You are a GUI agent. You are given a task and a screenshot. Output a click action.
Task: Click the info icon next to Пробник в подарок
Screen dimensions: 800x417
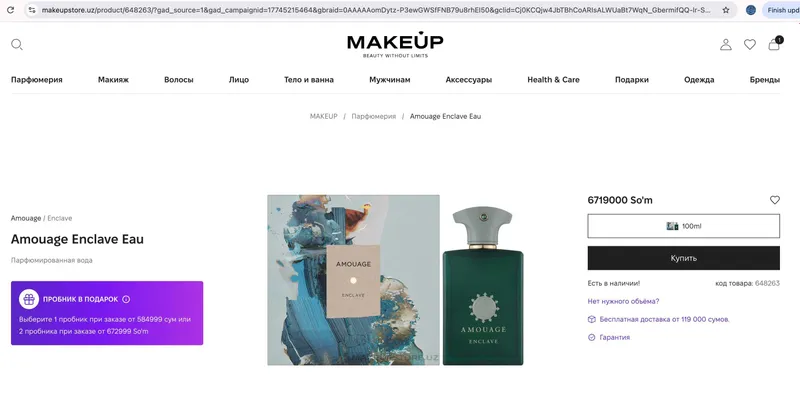(126, 299)
